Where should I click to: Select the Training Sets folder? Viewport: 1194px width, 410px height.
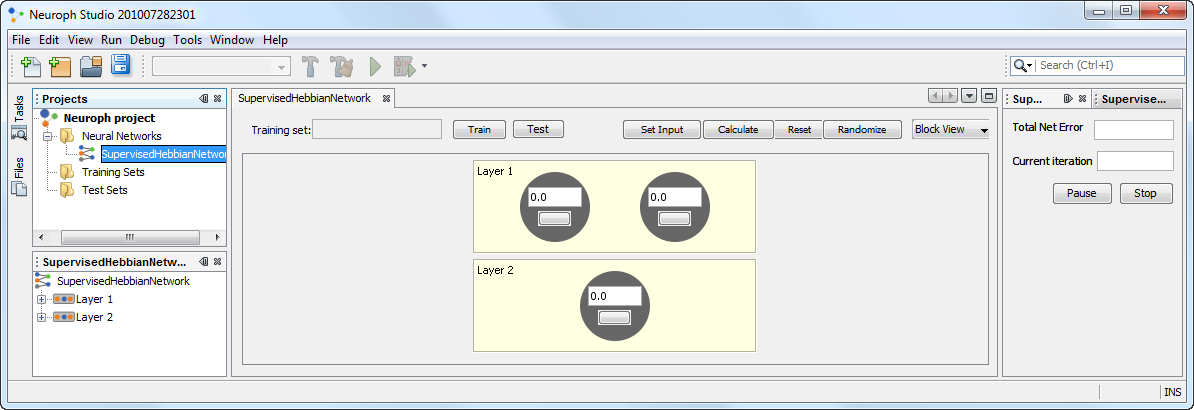point(112,172)
